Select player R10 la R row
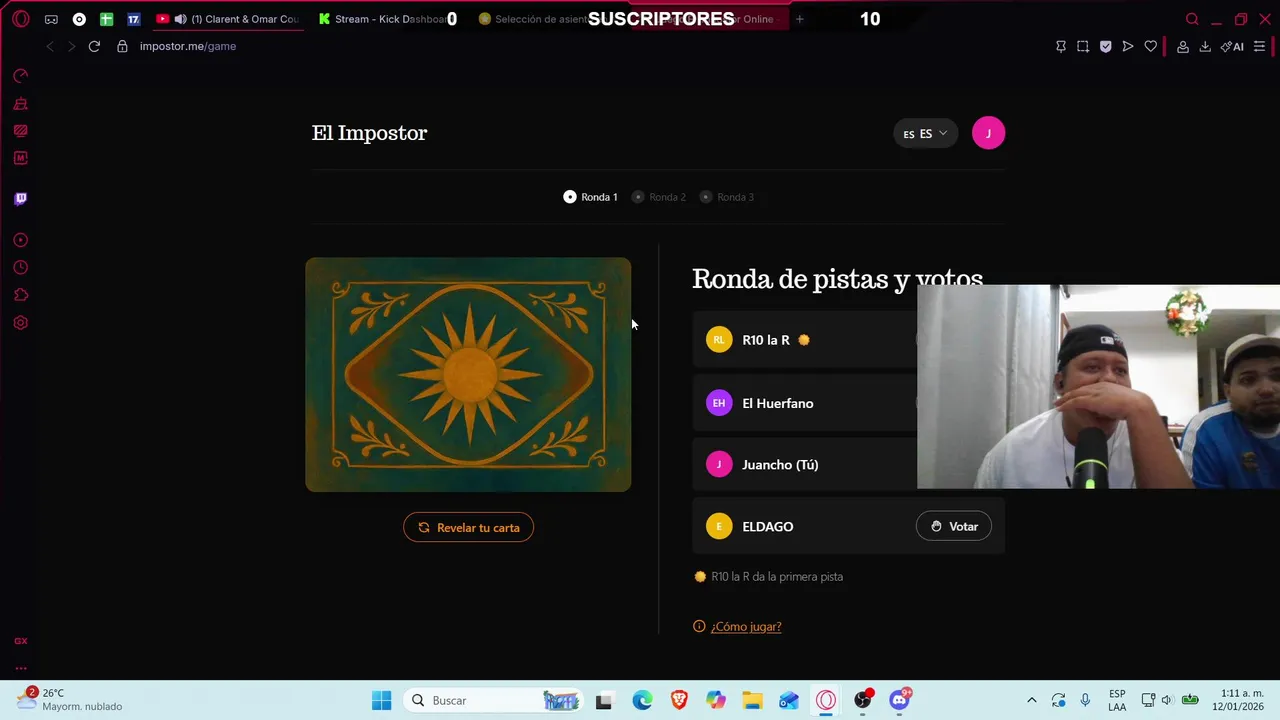 (x=804, y=340)
